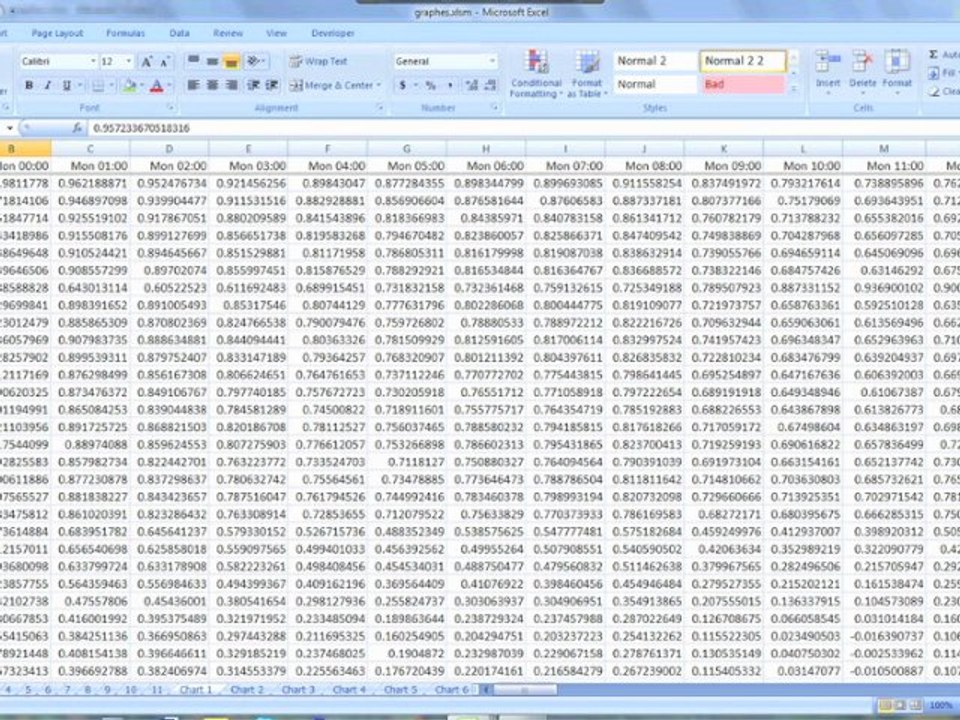Open Format cells menu
960x720 pixels.
click(x=897, y=72)
